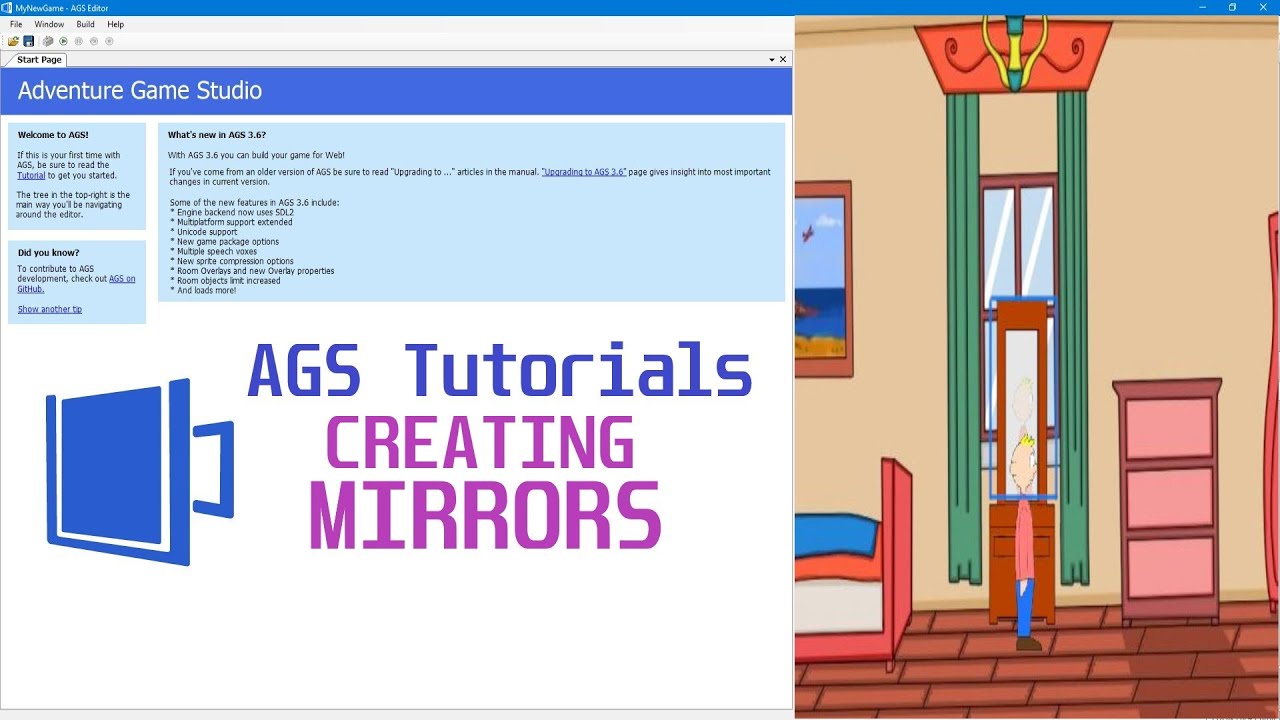Click the green Run game toolbar icon
Viewport: 1280px width, 720px height.
(63, 41)
